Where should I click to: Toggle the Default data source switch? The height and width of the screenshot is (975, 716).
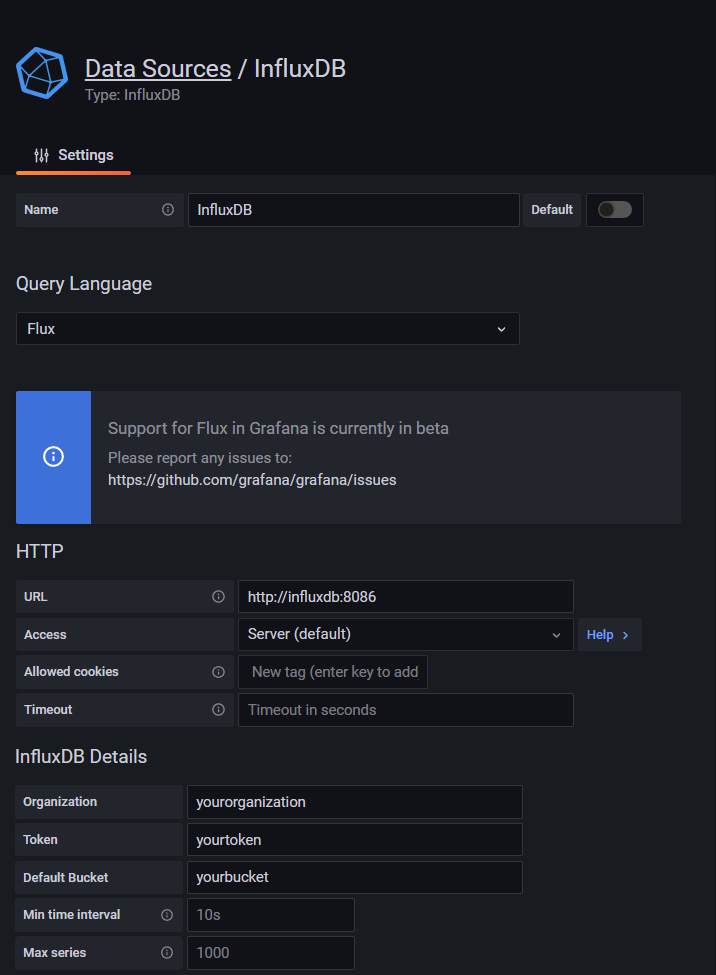(x=615, y=210)
